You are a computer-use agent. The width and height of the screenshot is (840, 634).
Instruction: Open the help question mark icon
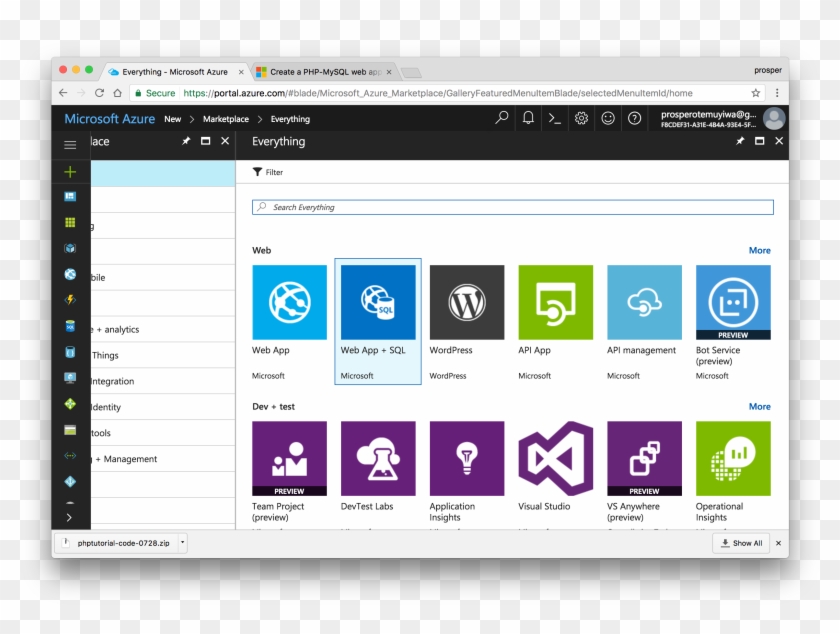click(x=633, y=118)
